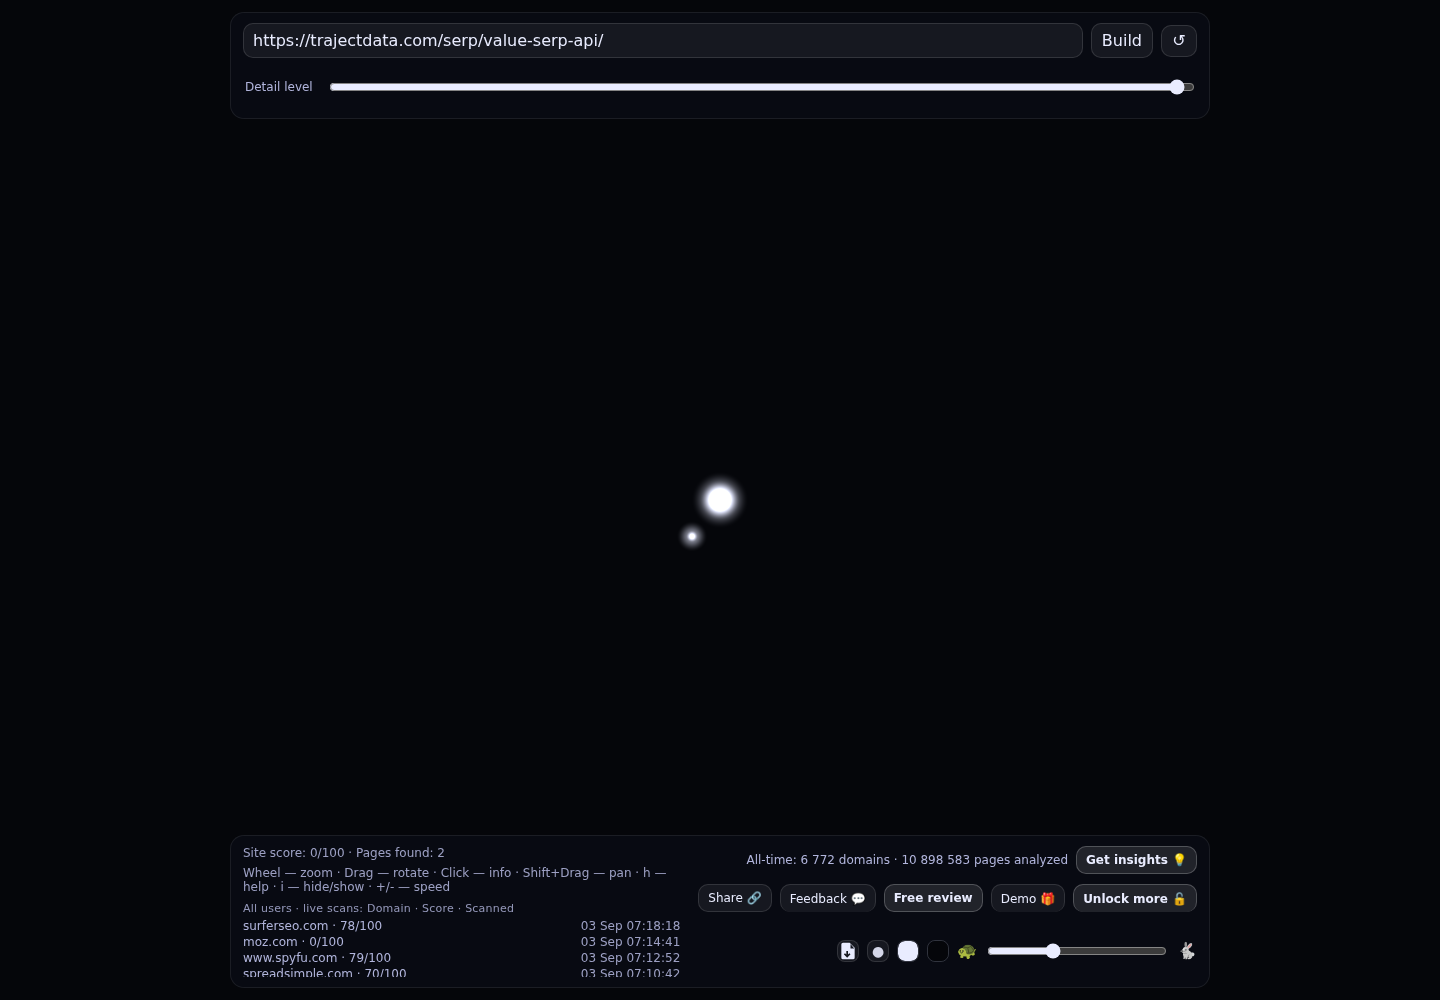
Task: Click the surferseo.com · 78/100 scan row
Action: click(x=461, y=926)
